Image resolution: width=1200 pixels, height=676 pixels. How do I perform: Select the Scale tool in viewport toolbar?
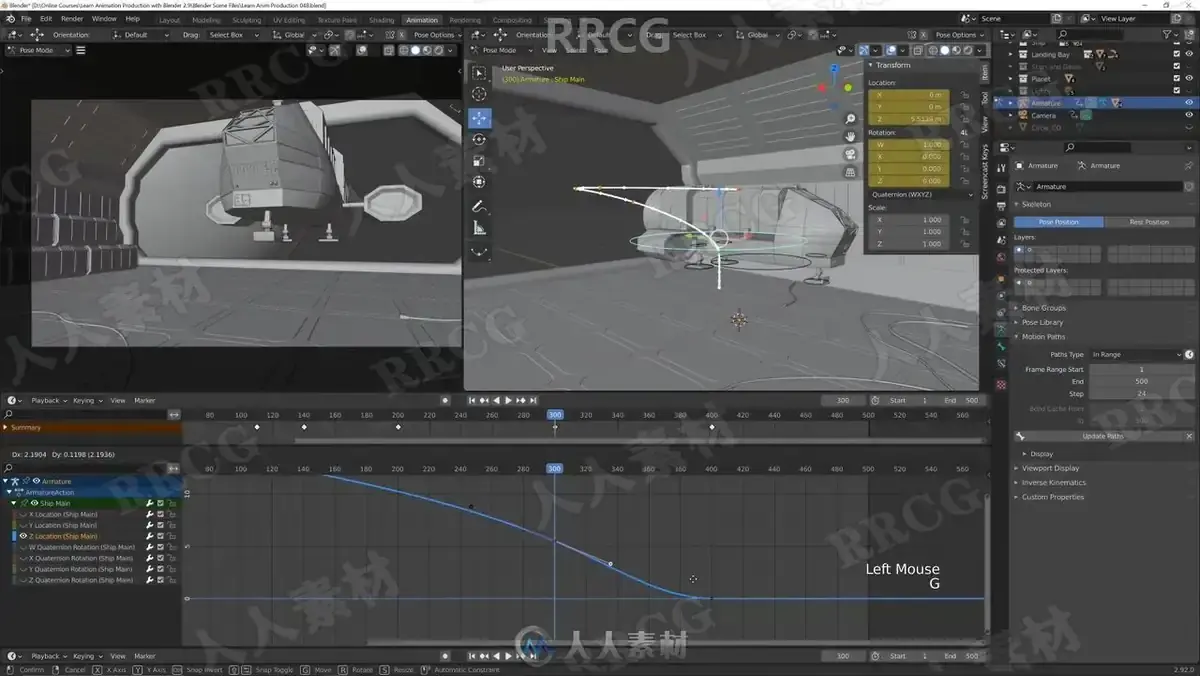click(x=479, y=160)
